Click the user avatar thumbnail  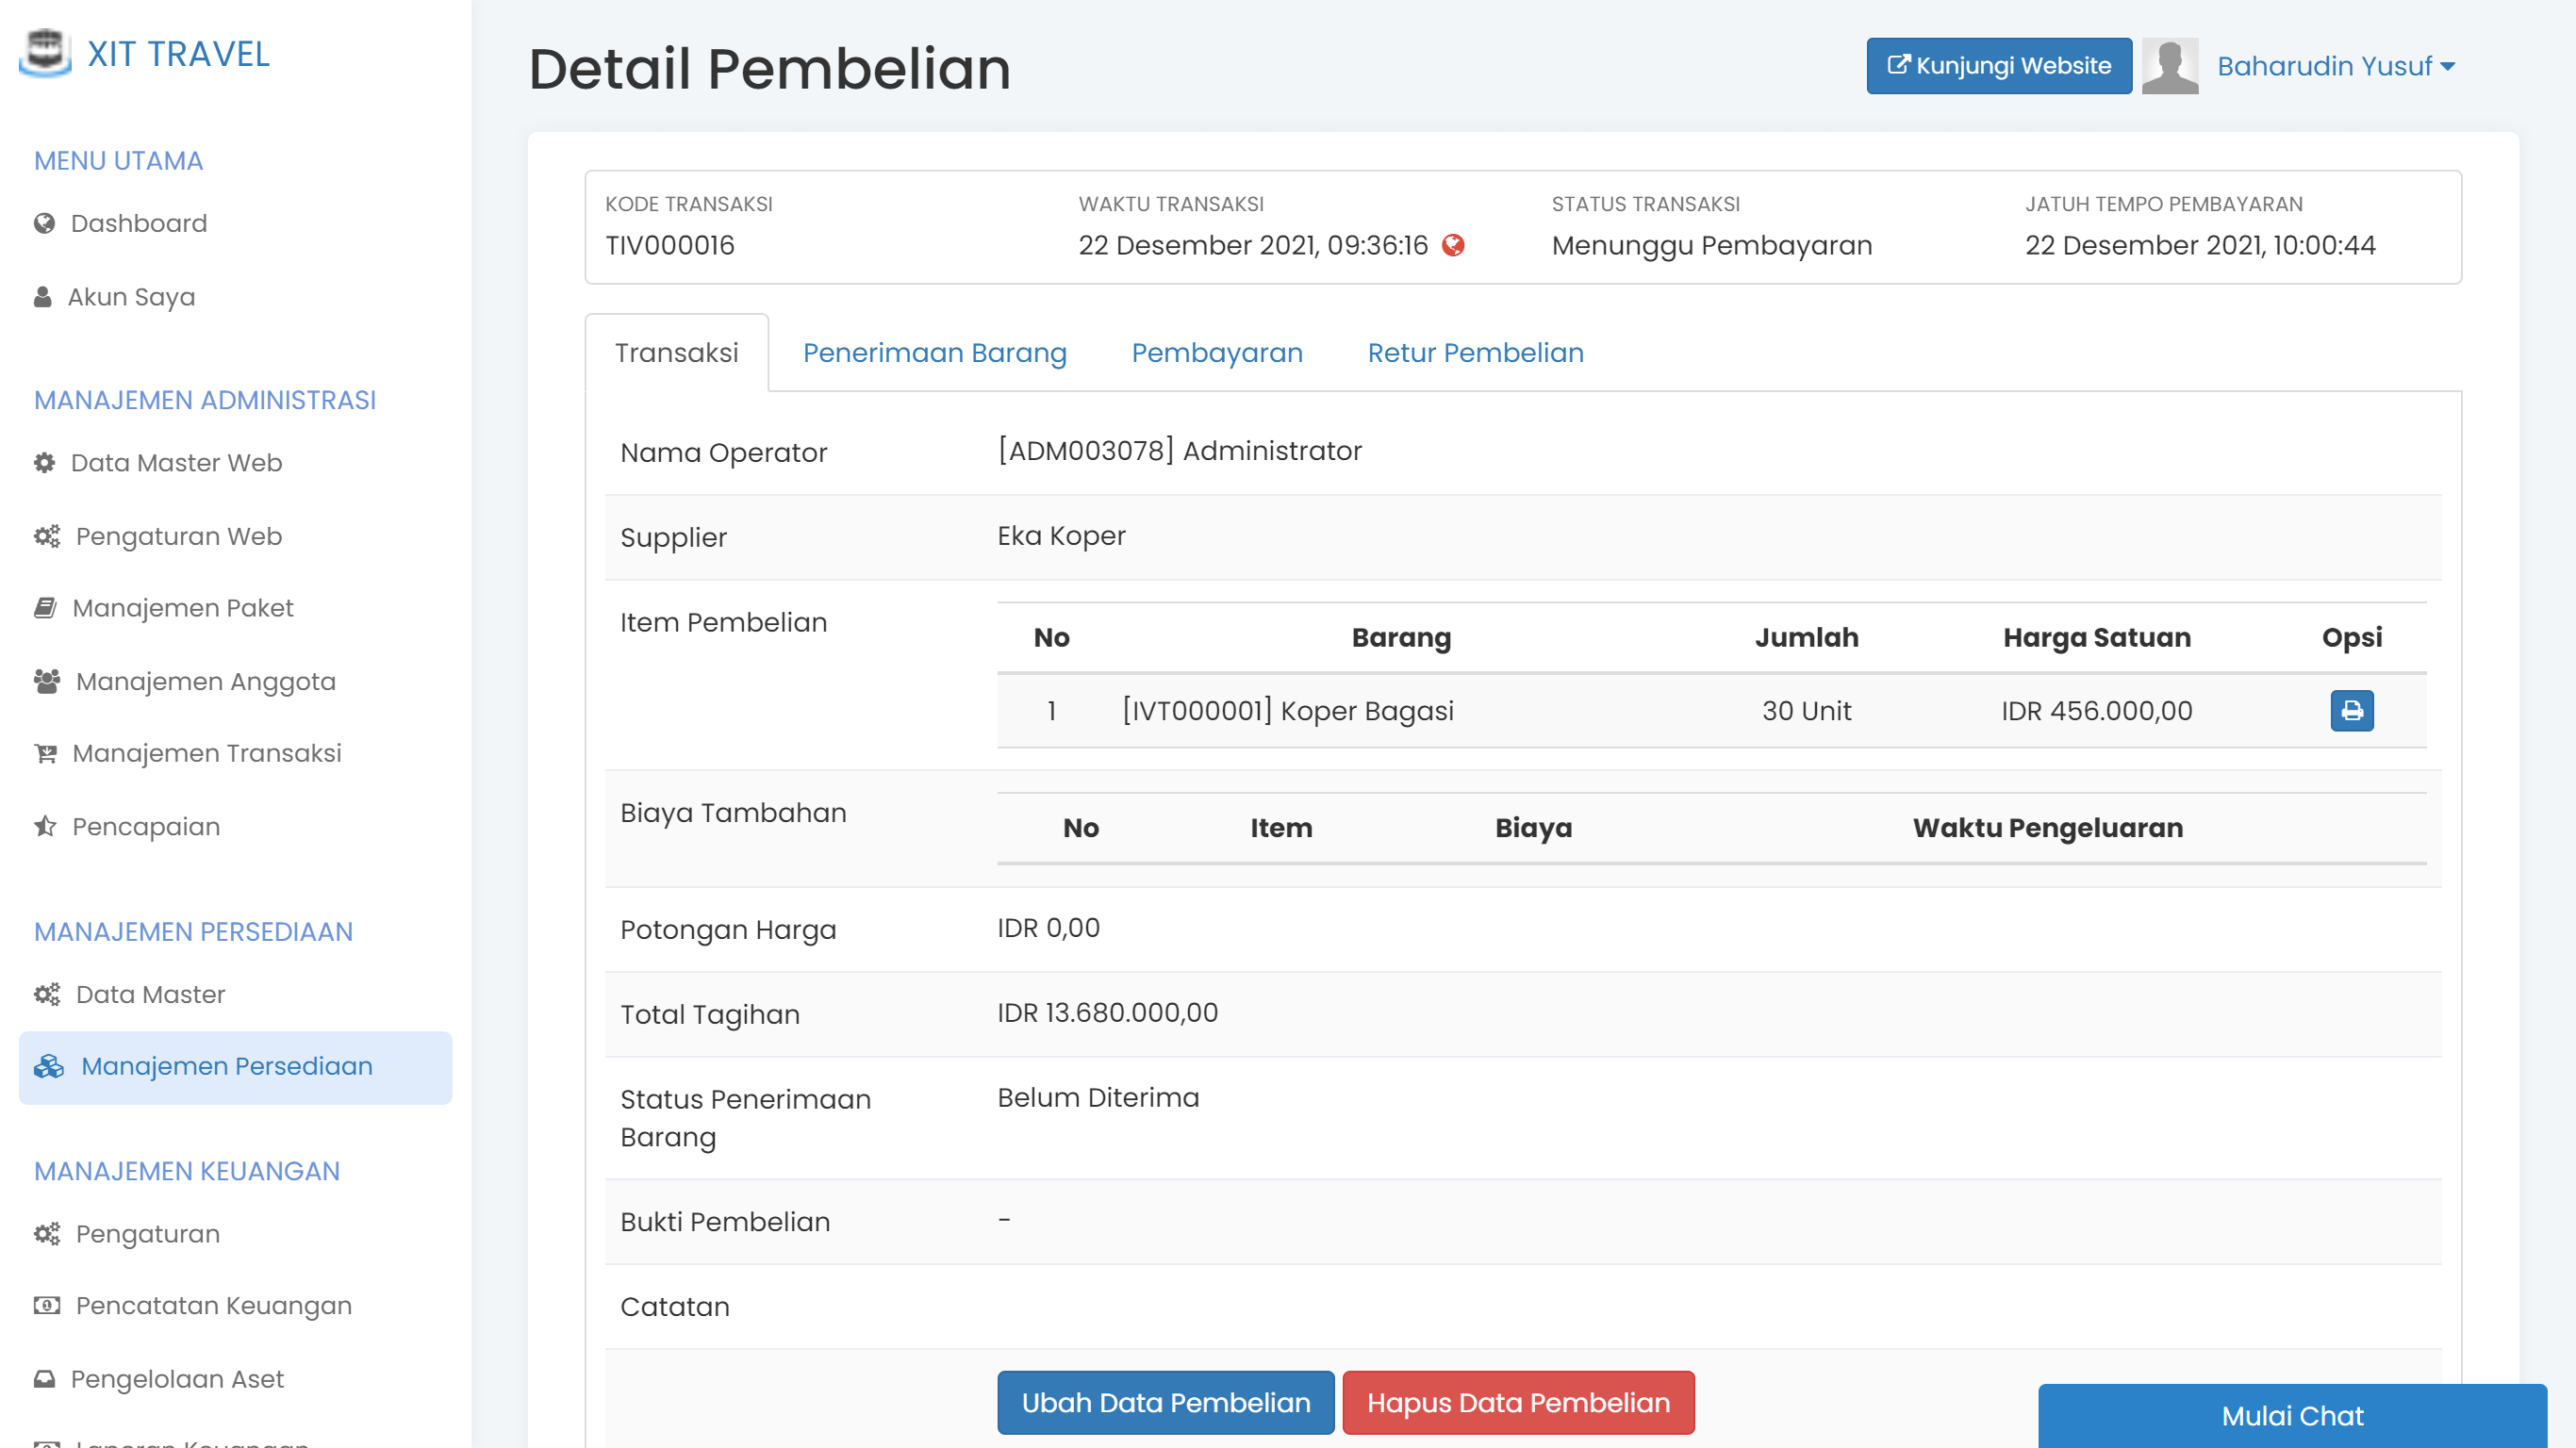(2169, 66)
